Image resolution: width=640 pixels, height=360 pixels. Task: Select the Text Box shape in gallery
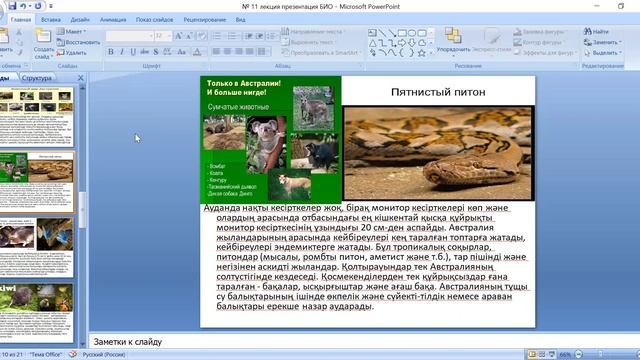(372, 33)
